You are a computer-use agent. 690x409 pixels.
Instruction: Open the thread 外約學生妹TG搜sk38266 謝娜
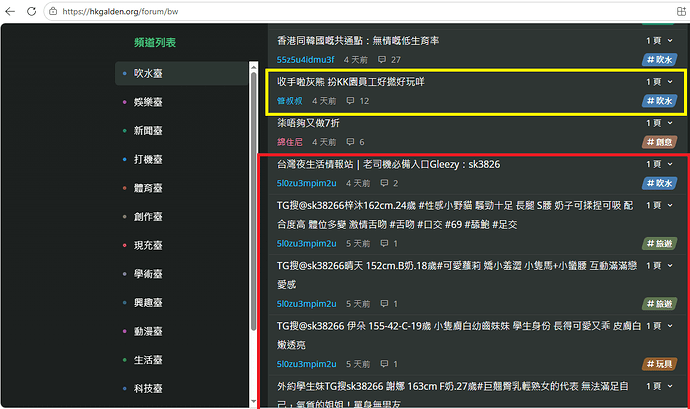pos(453,394)
